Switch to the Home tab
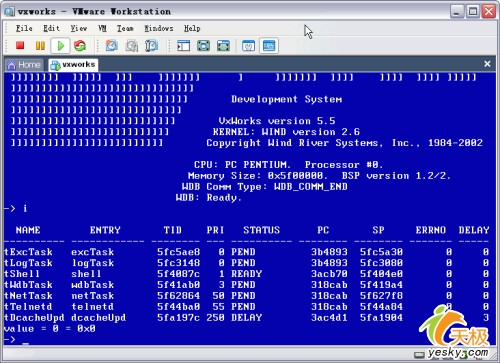Viewport: 500px width, 363px height. tap(24, 64)
